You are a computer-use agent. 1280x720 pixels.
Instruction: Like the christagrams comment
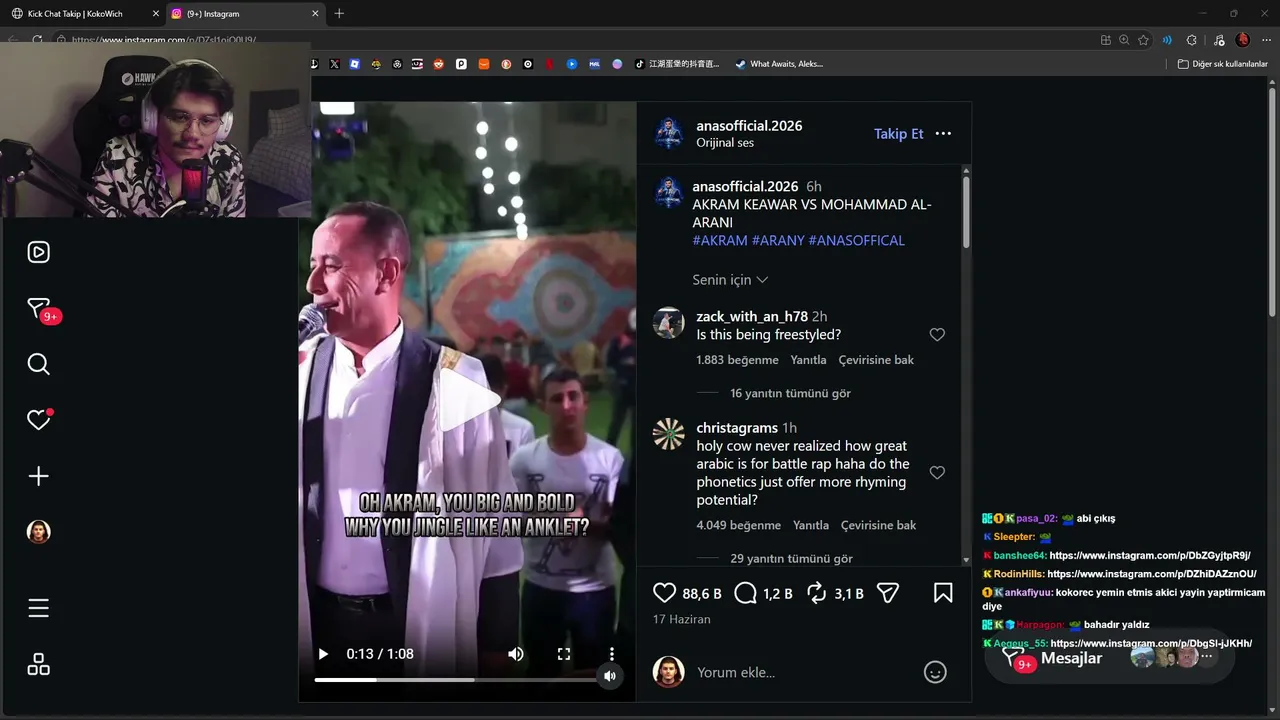tap(937, 473)
